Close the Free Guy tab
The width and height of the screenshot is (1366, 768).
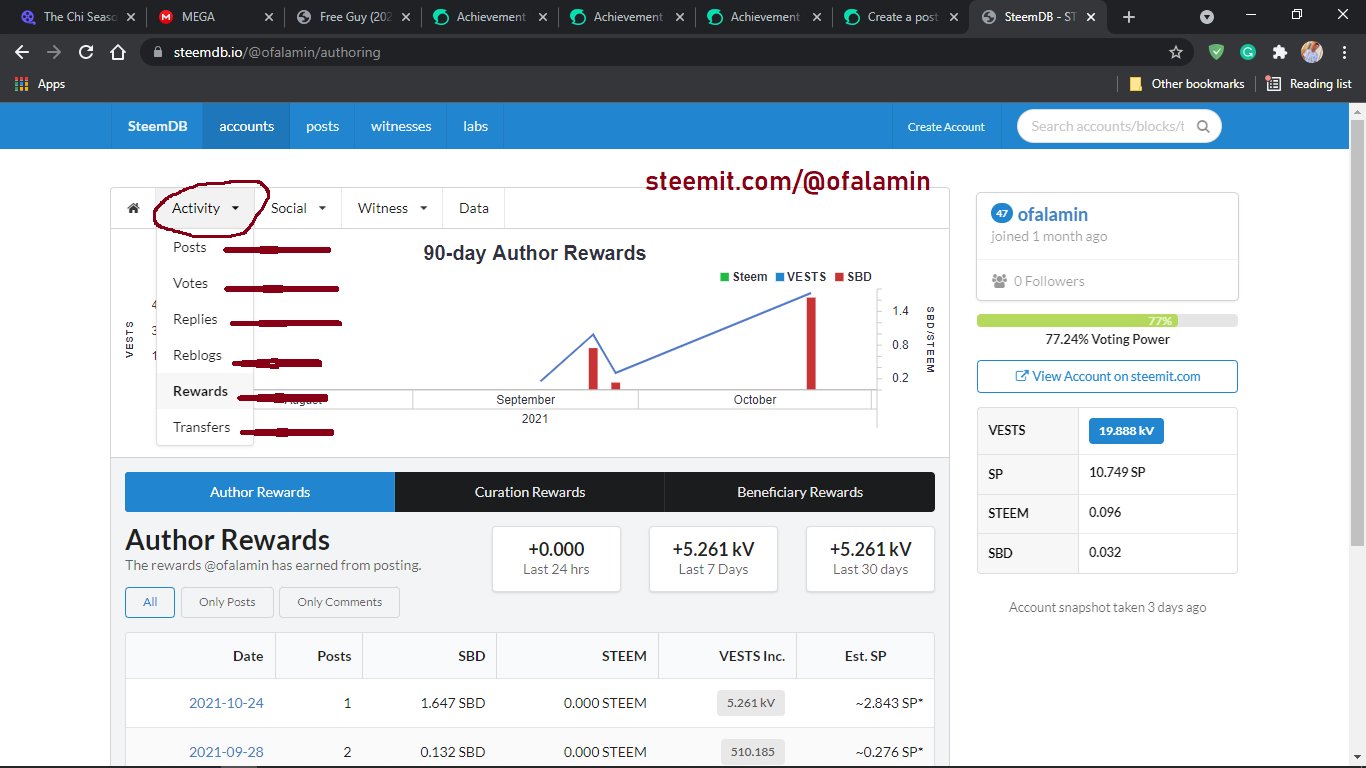point(405,17)
